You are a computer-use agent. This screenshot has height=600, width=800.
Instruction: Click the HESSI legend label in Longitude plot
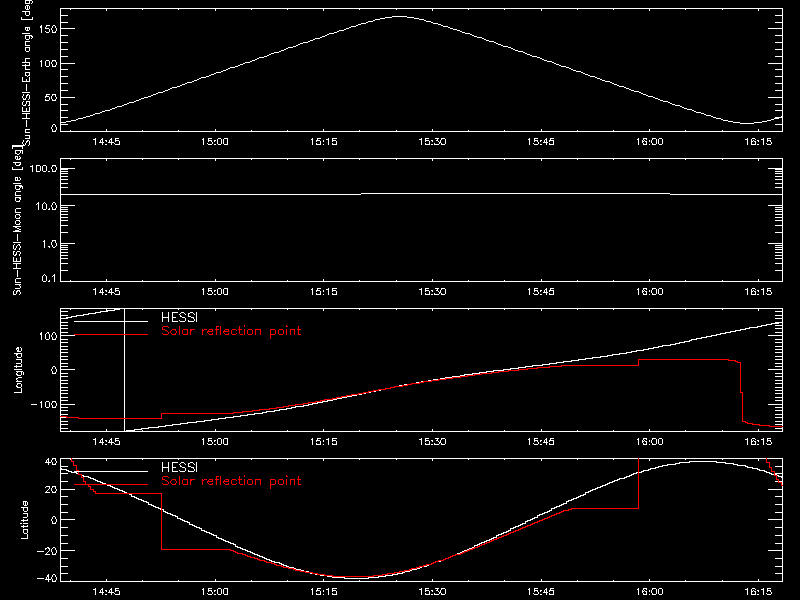pyautogui.click(x=179, y=317)
